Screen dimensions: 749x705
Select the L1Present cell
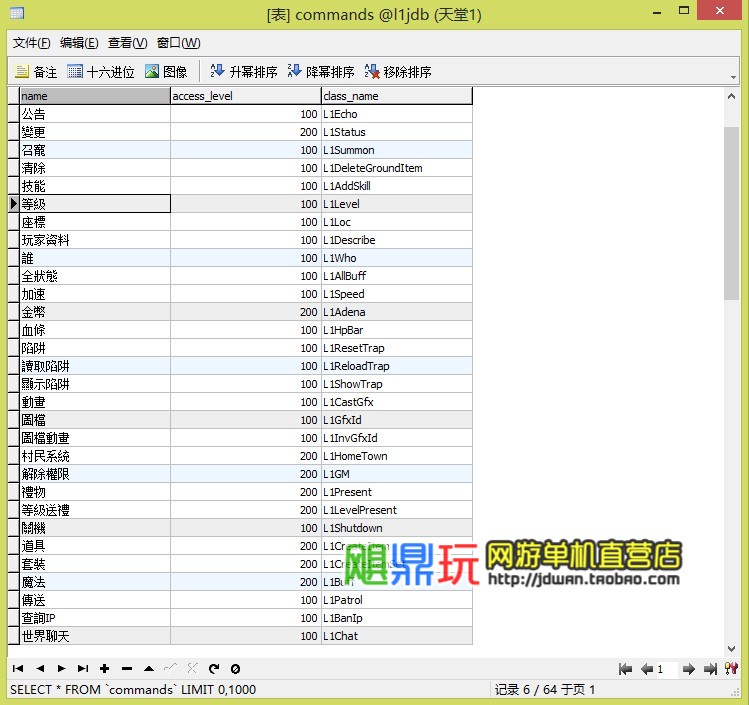pos(397,492)
